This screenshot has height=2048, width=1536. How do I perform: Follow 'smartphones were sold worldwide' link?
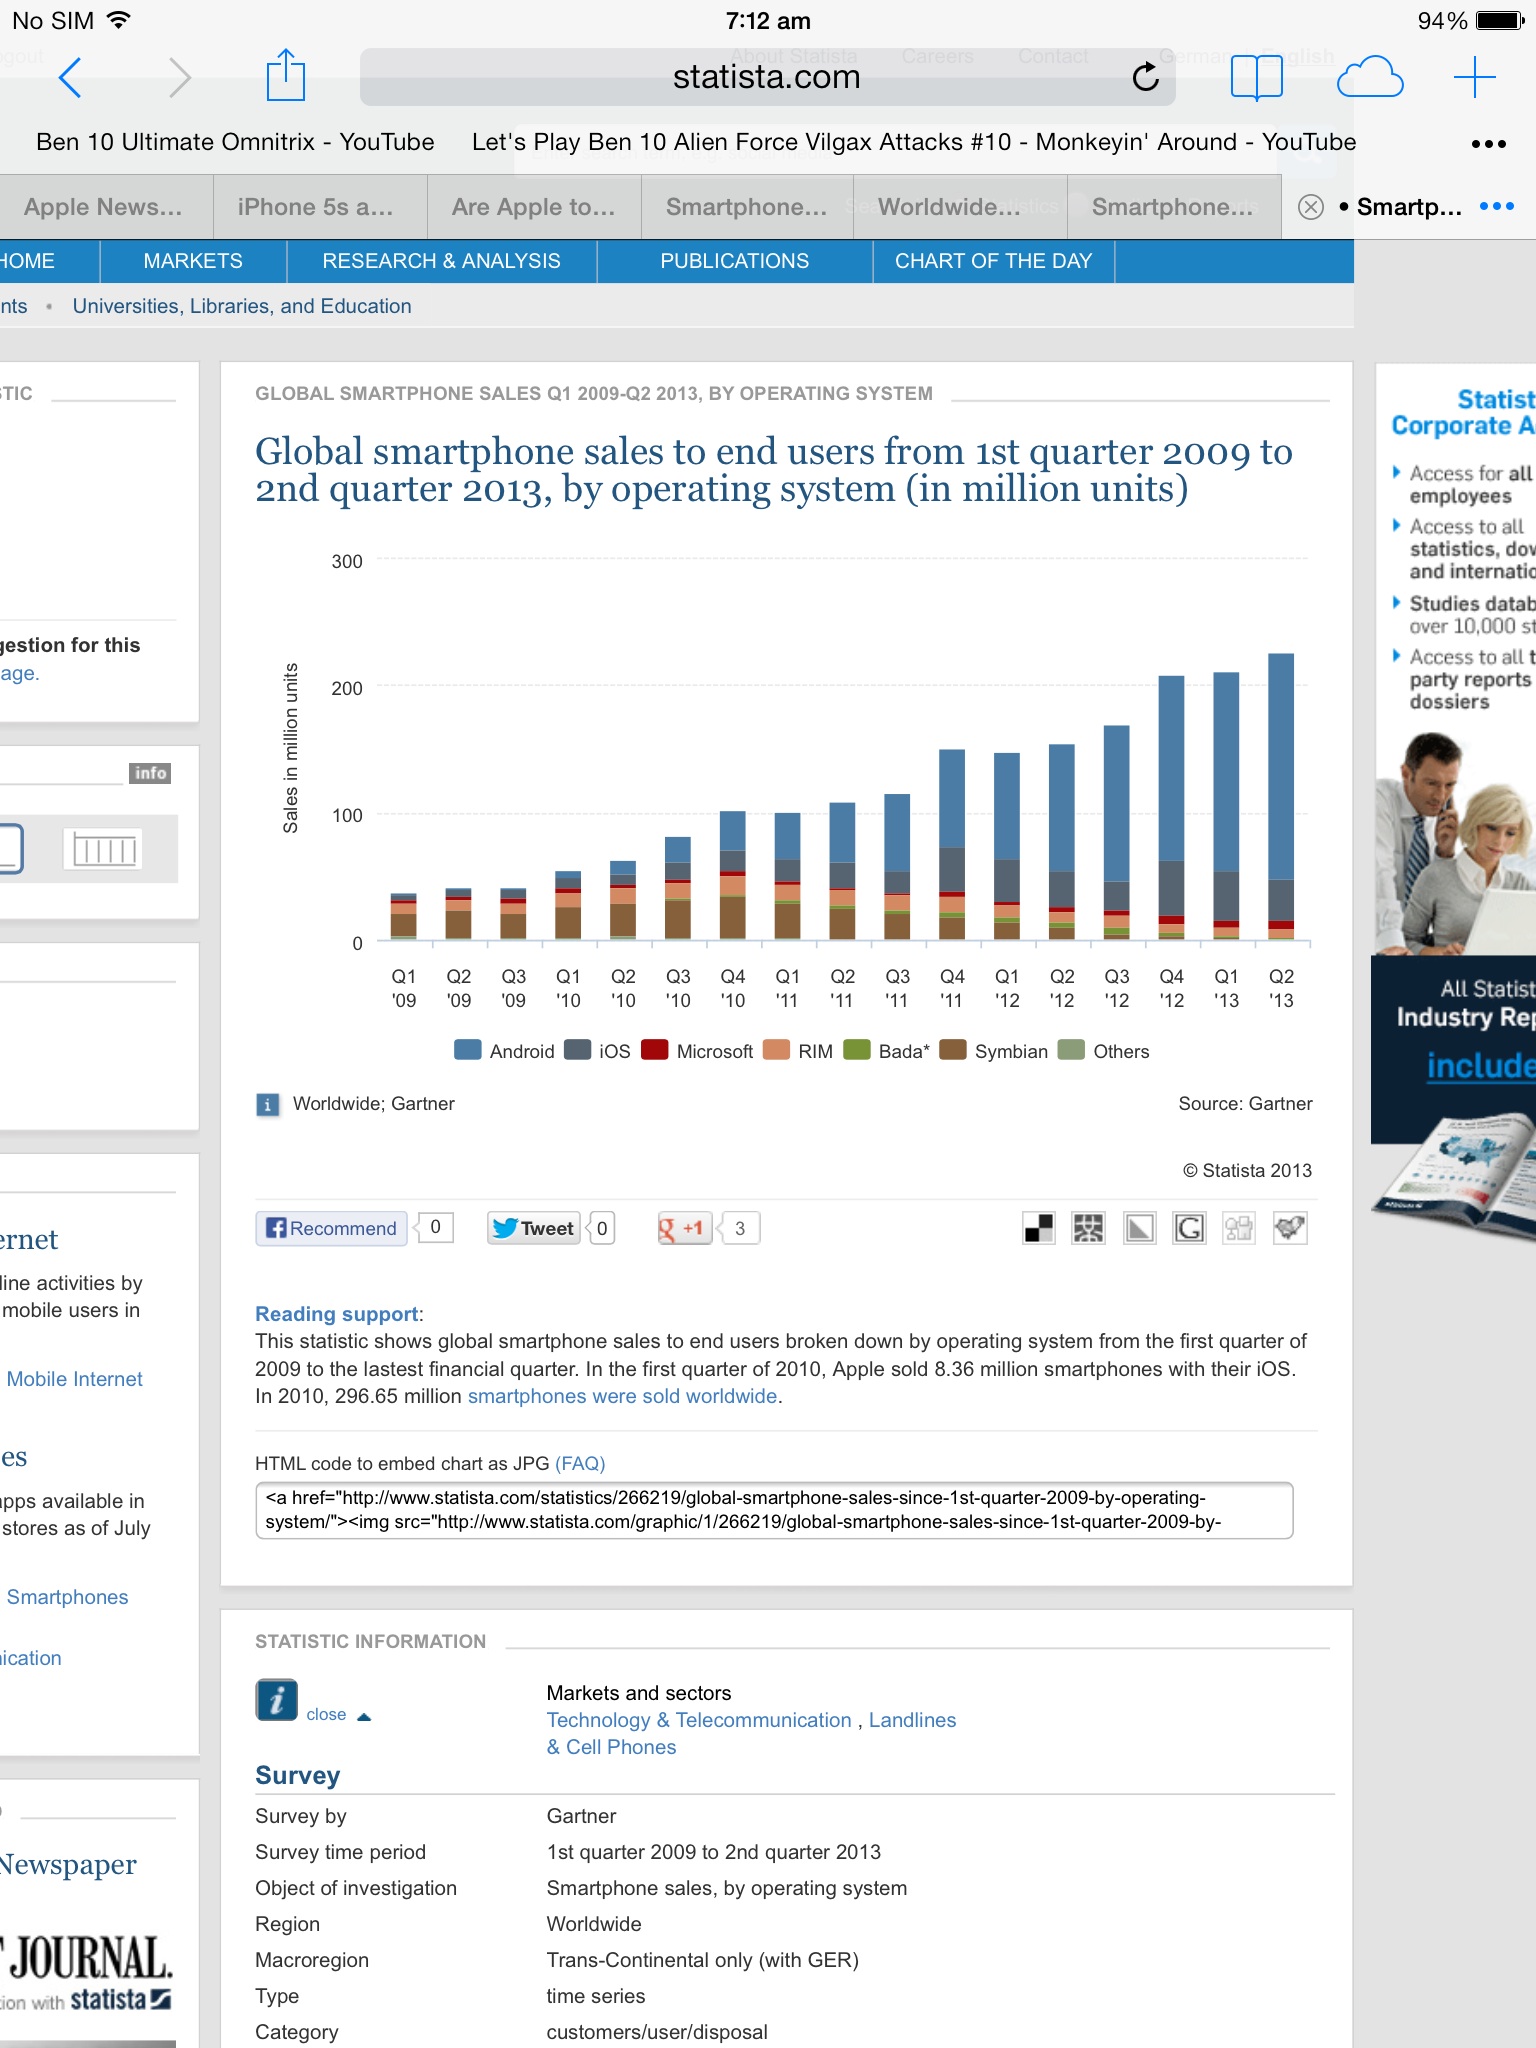click(623, 1396)
